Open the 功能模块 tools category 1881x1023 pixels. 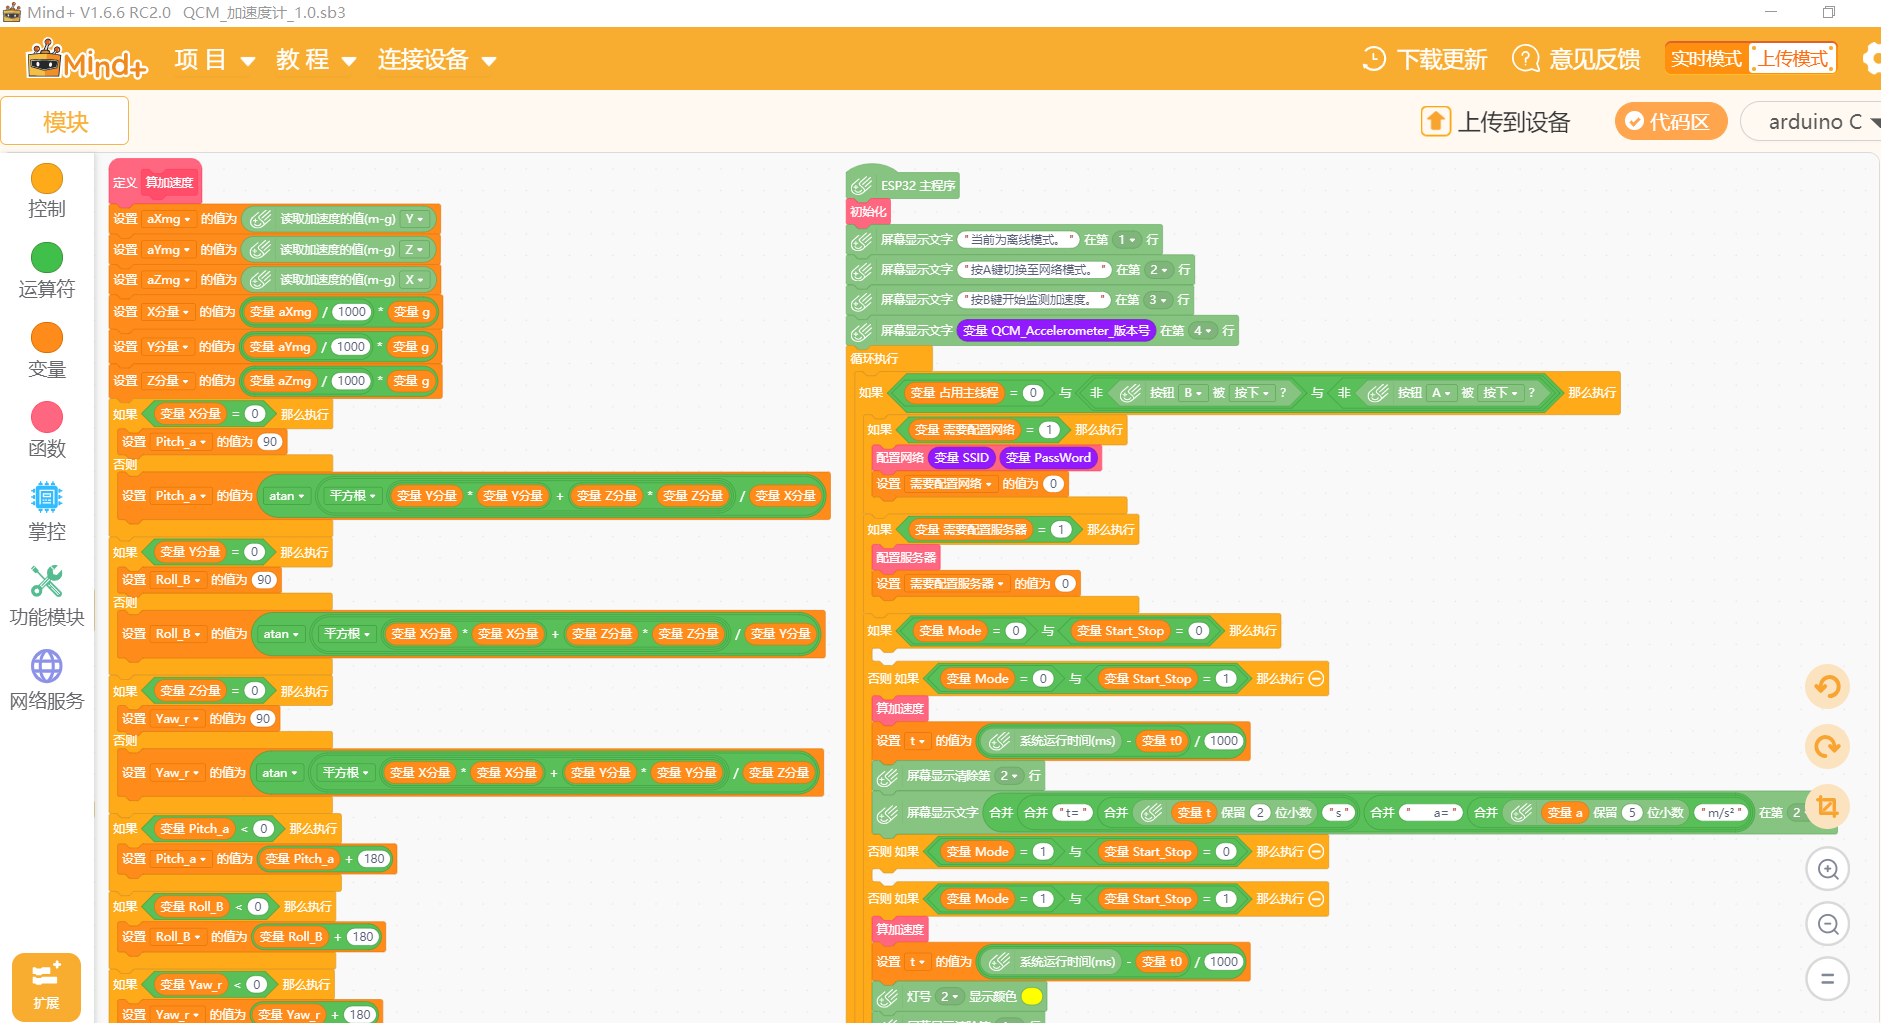[x=47, y=596]
